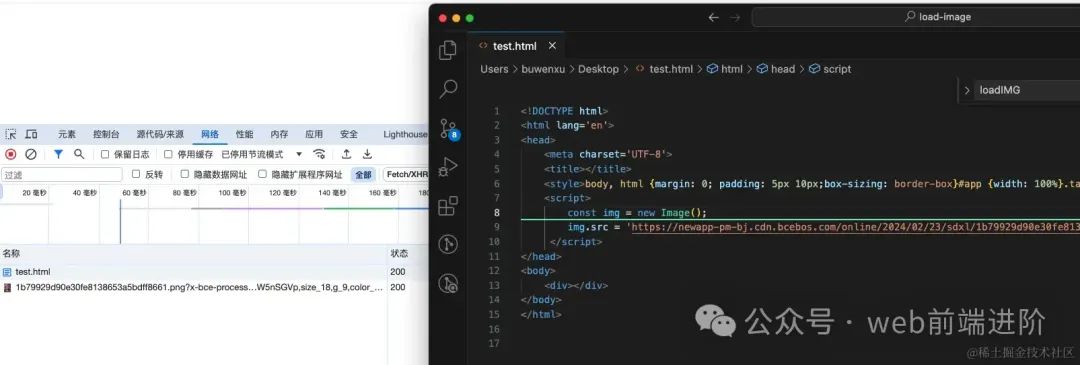The height and width of the screenshot is (365, 1080).
Task: Open the Extensions view in VS Code
Action: point(448,205)
